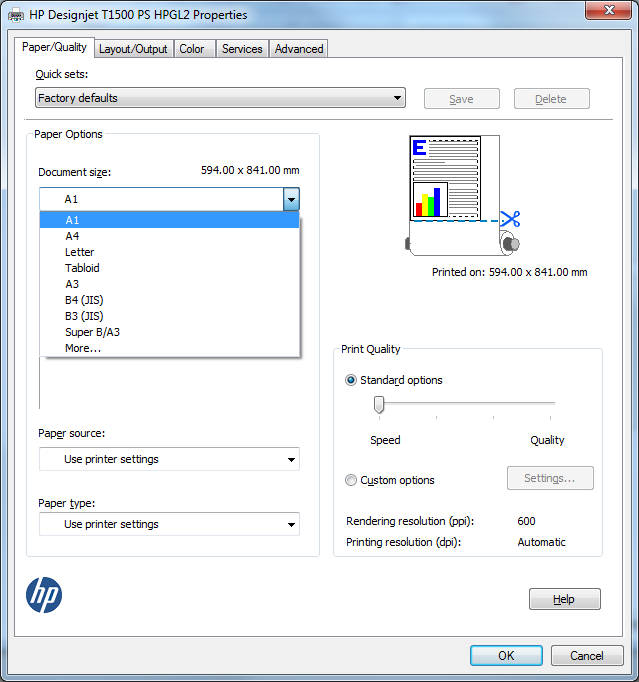Confirm with the OK button

506,655
